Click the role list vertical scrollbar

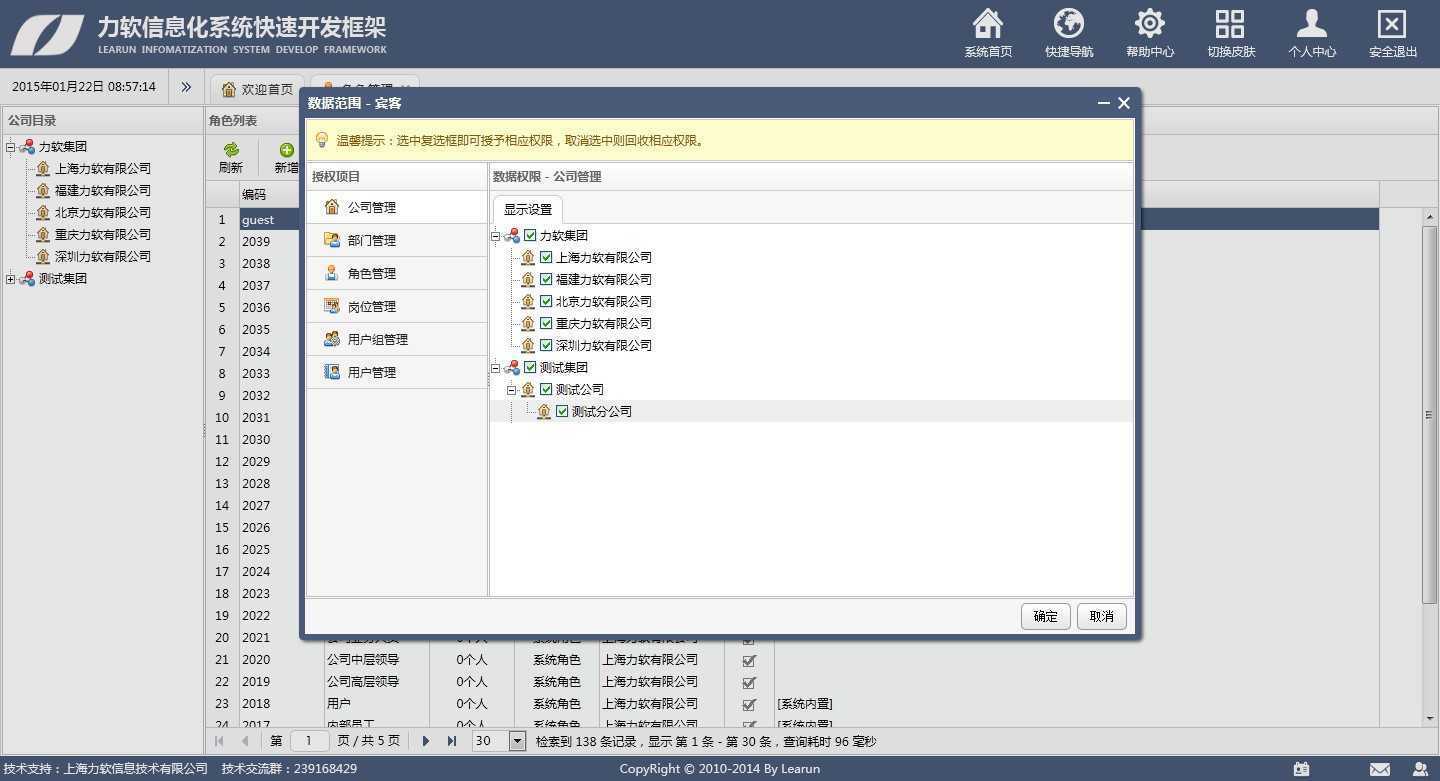(1429, 415)
